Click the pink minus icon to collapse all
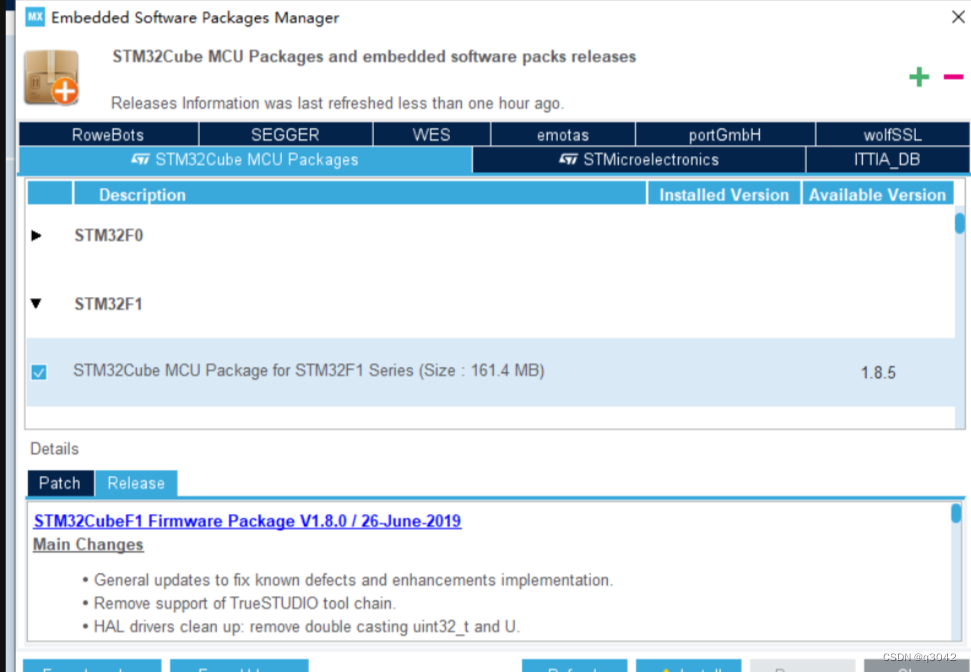This screenshot has height=672, width=971. pyautogui.click(x=953, y=77)
